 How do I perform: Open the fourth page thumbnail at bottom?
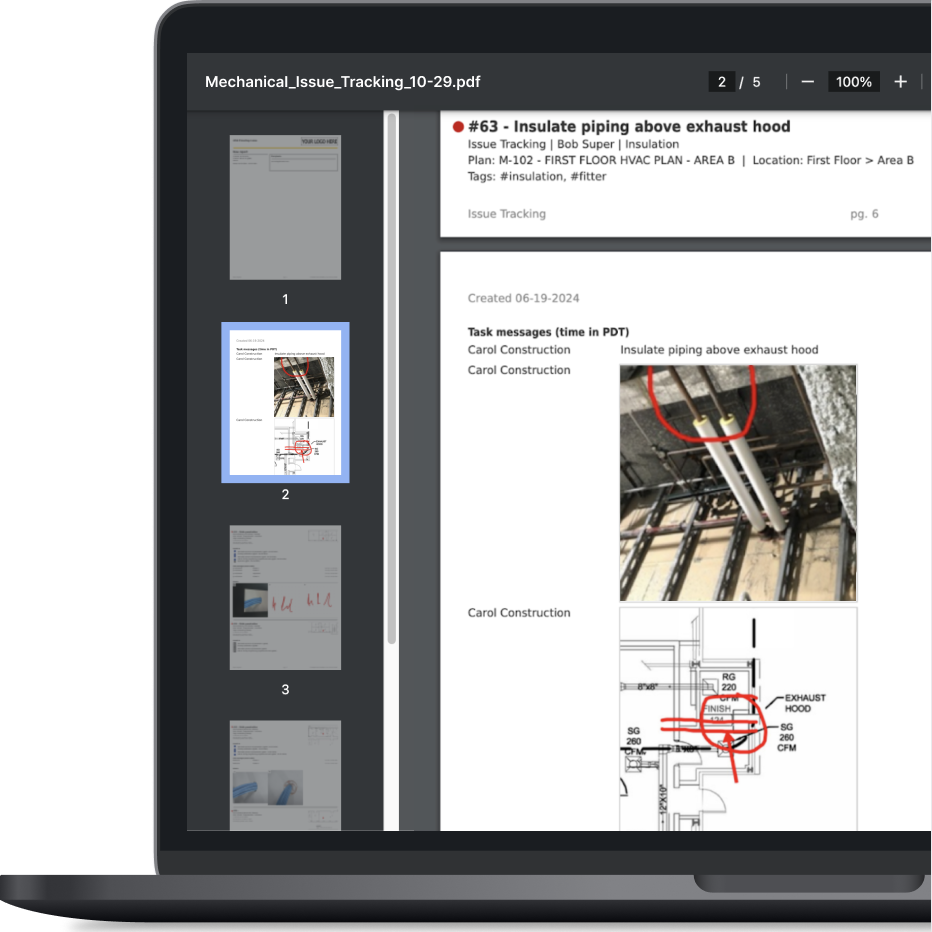click(x=285, y=774)
